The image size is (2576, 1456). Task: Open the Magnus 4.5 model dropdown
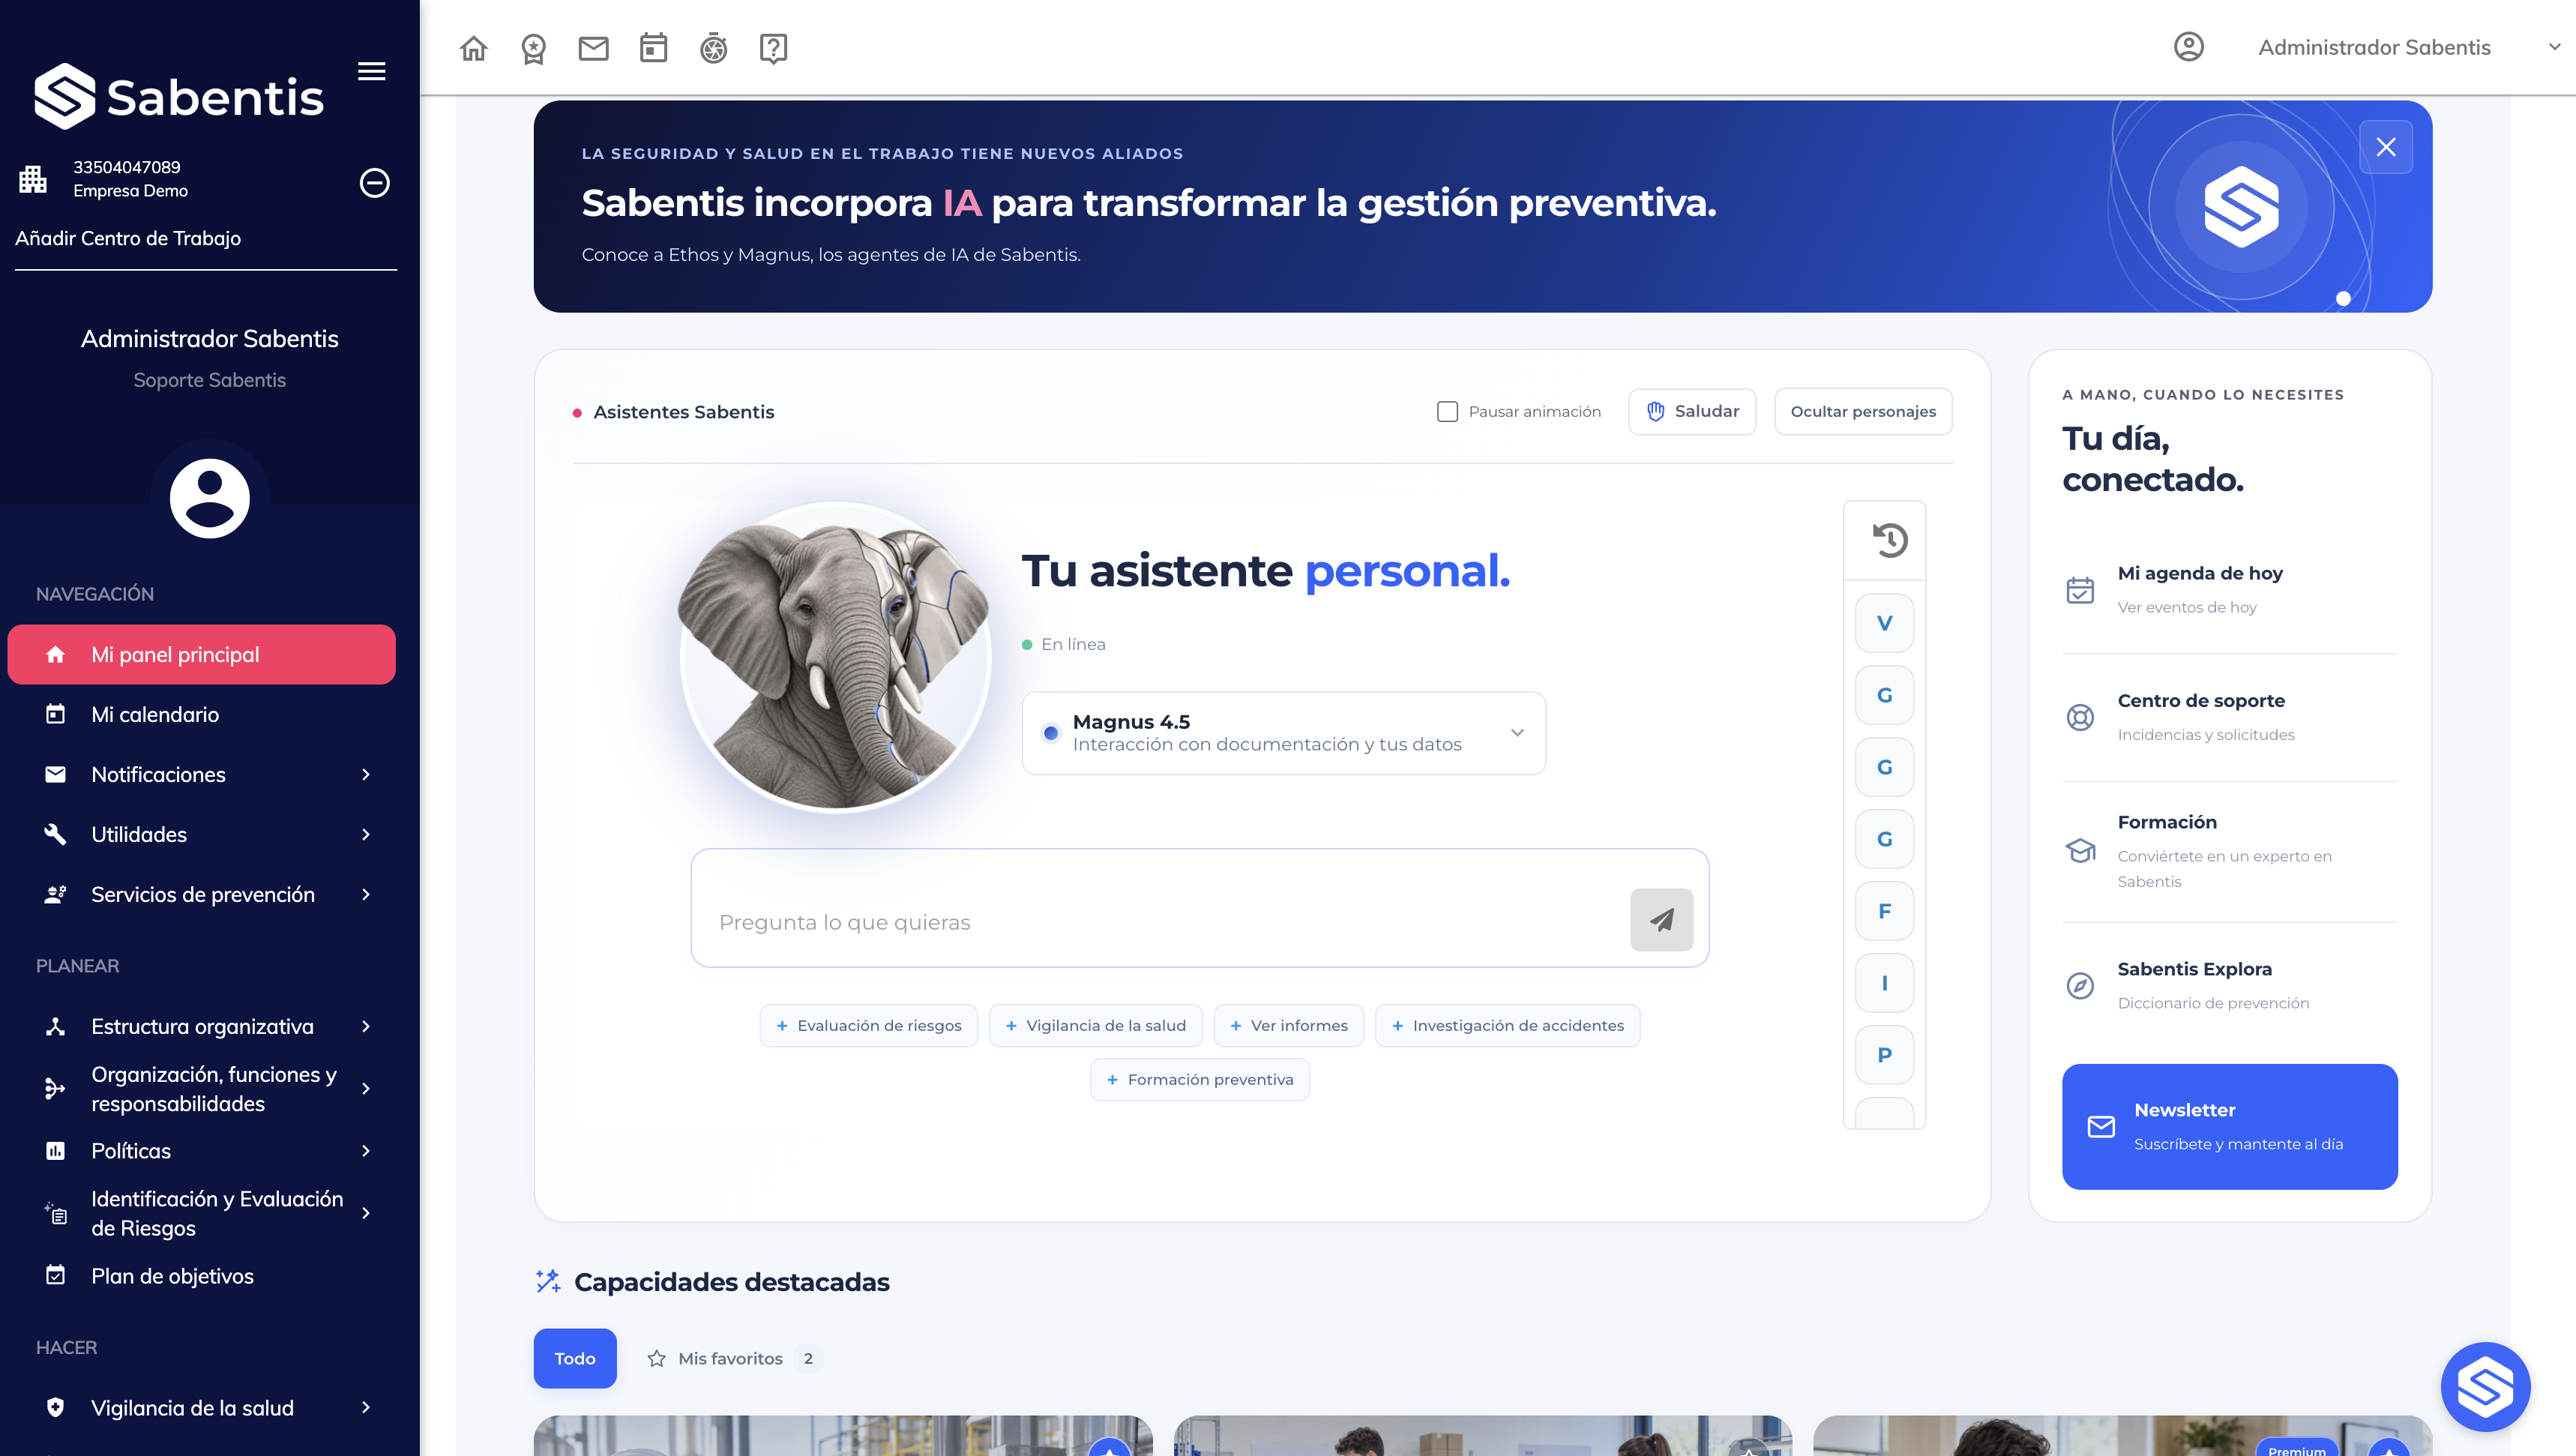[x=1283, y=733]
